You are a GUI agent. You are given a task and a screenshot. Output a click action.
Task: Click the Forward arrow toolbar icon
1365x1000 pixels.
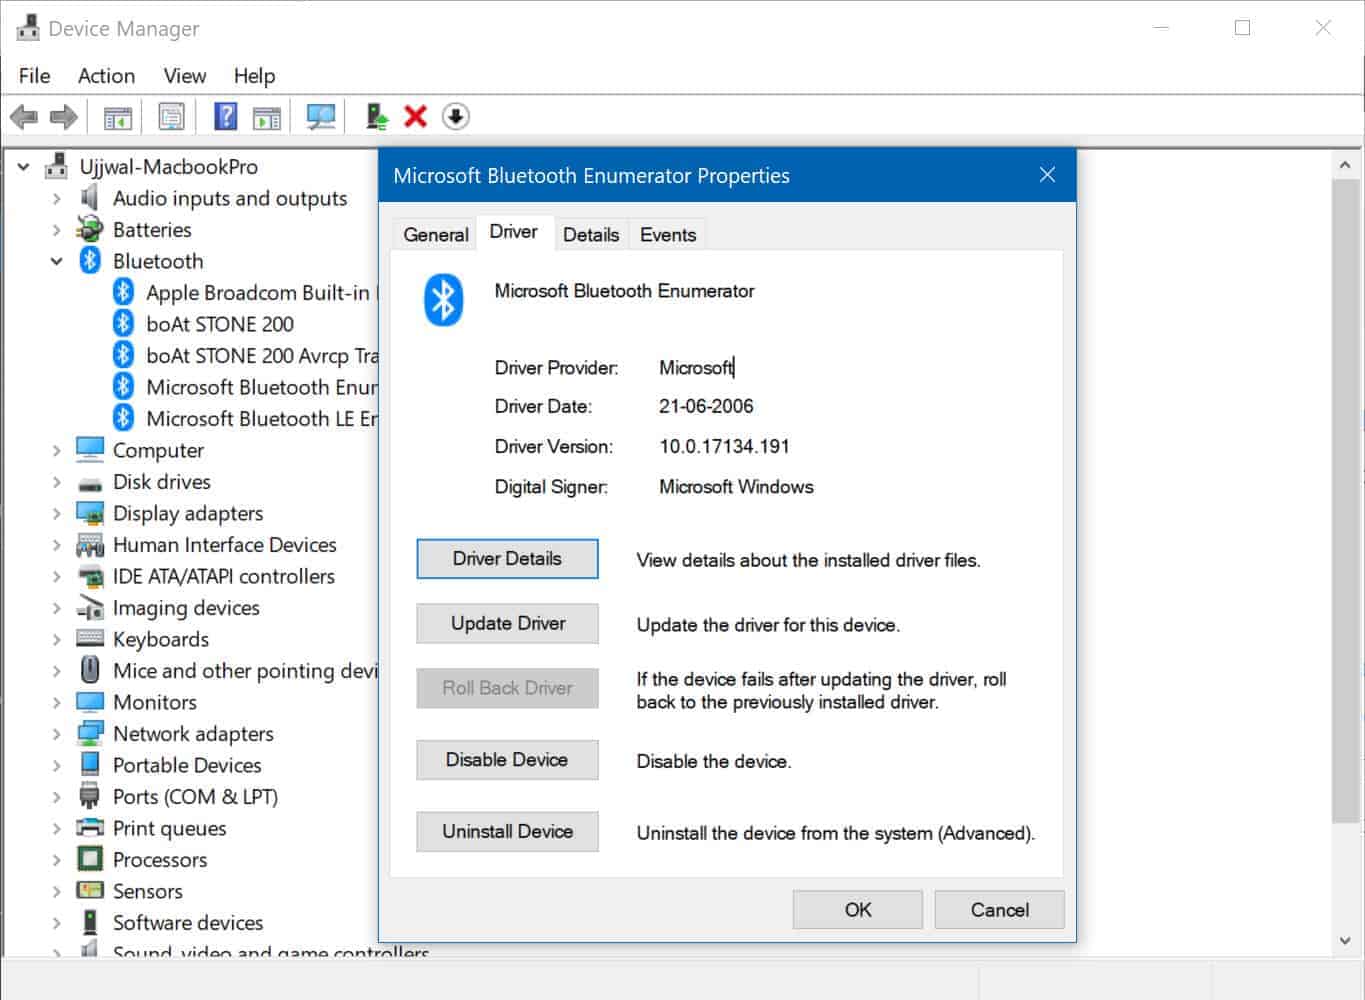63,117
